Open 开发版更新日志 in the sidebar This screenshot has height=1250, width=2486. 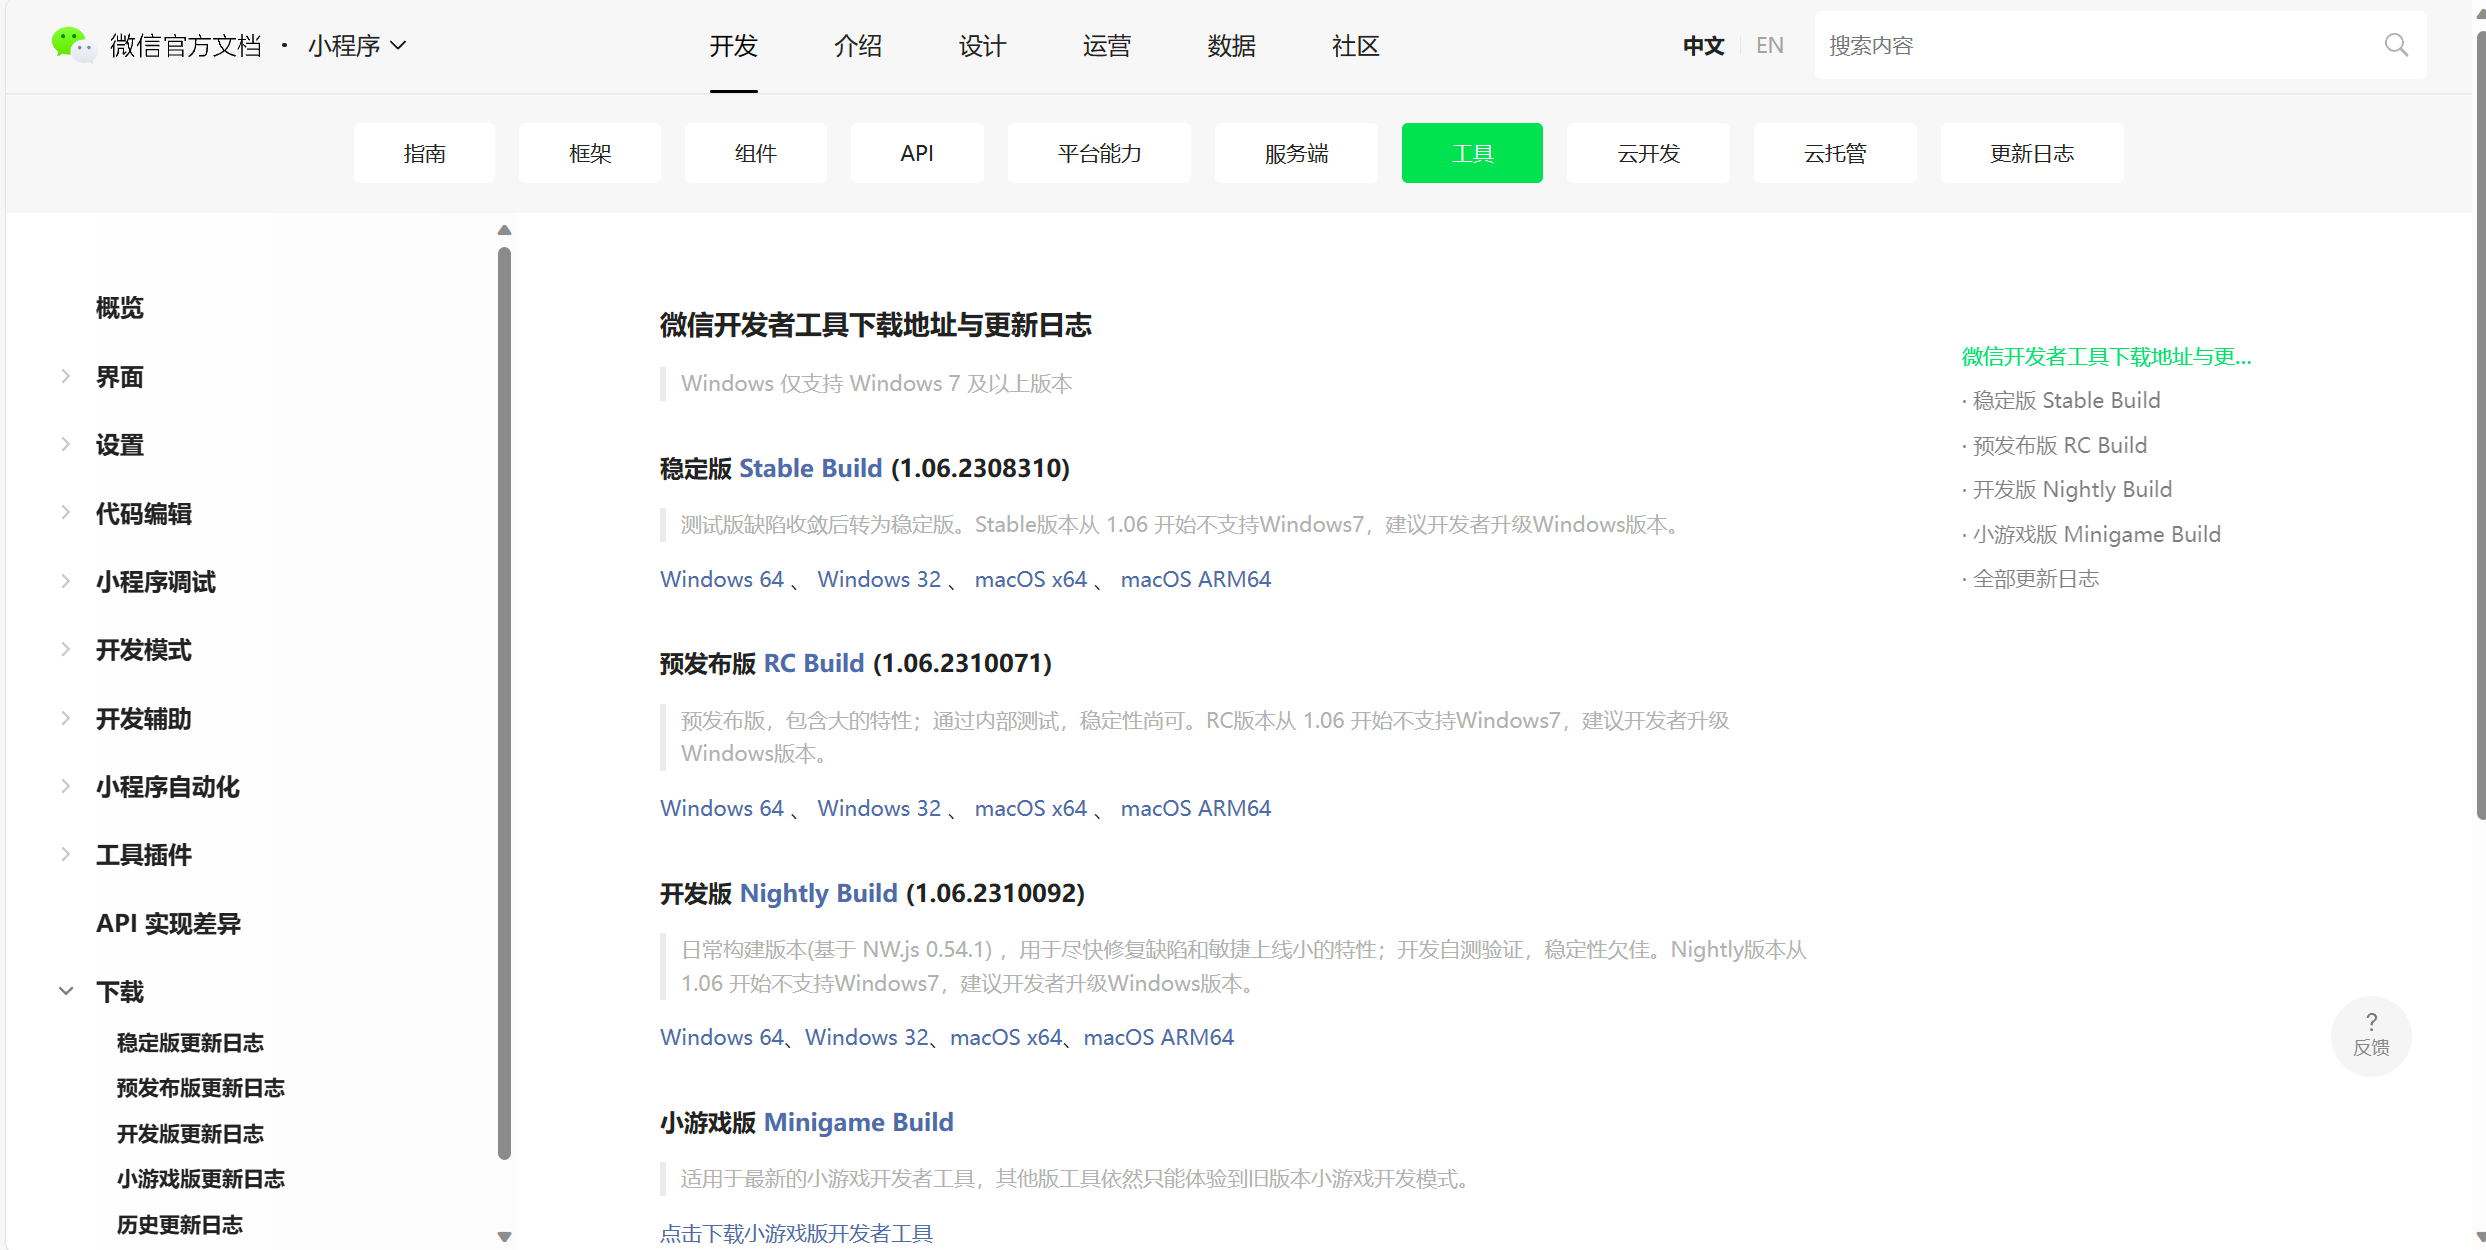point(190,1133)
